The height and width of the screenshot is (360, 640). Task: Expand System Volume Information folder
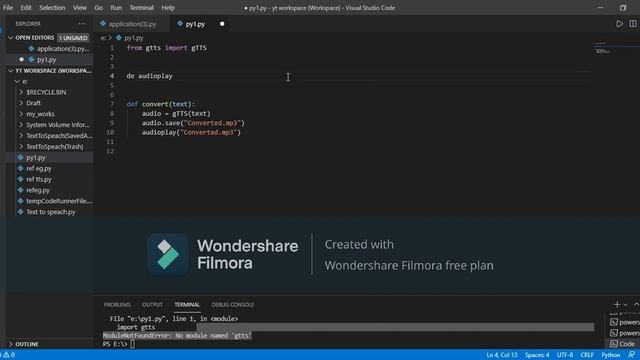(22, 125)
